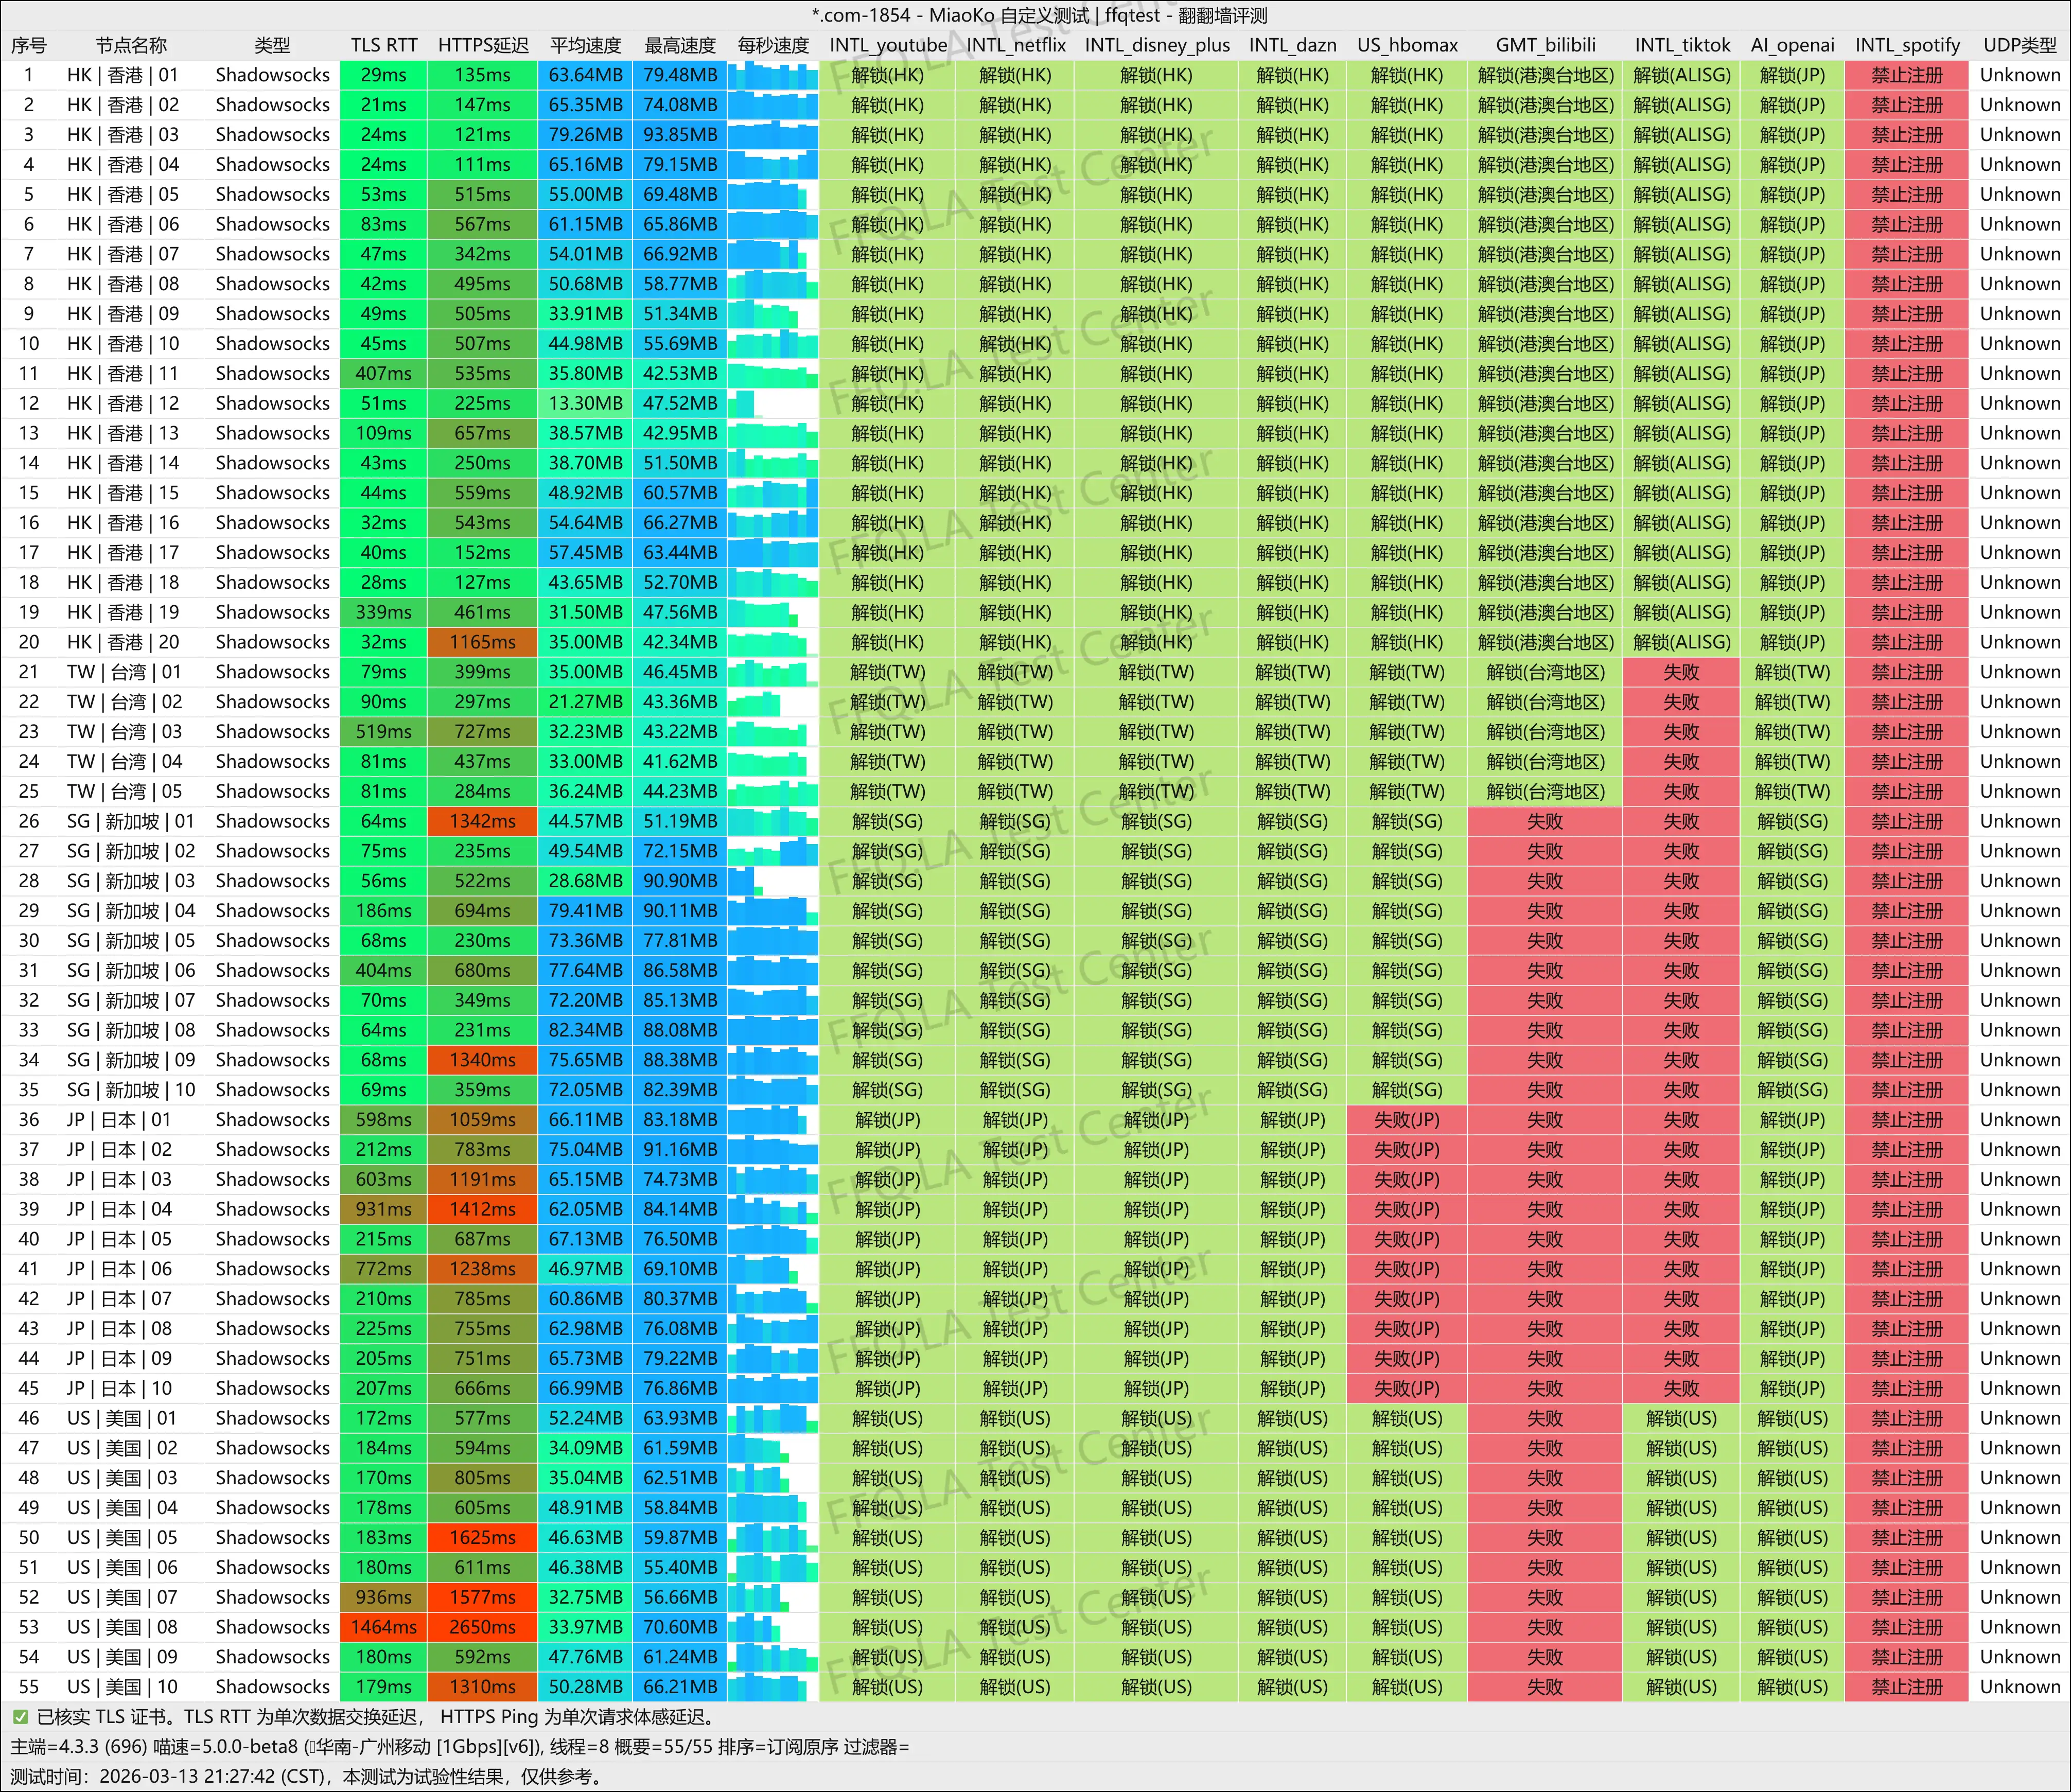Image resolution: width=2071 pixels, height=1792 pixels.
Task: Click the TLS RTT column header
Action: [383, 45]
